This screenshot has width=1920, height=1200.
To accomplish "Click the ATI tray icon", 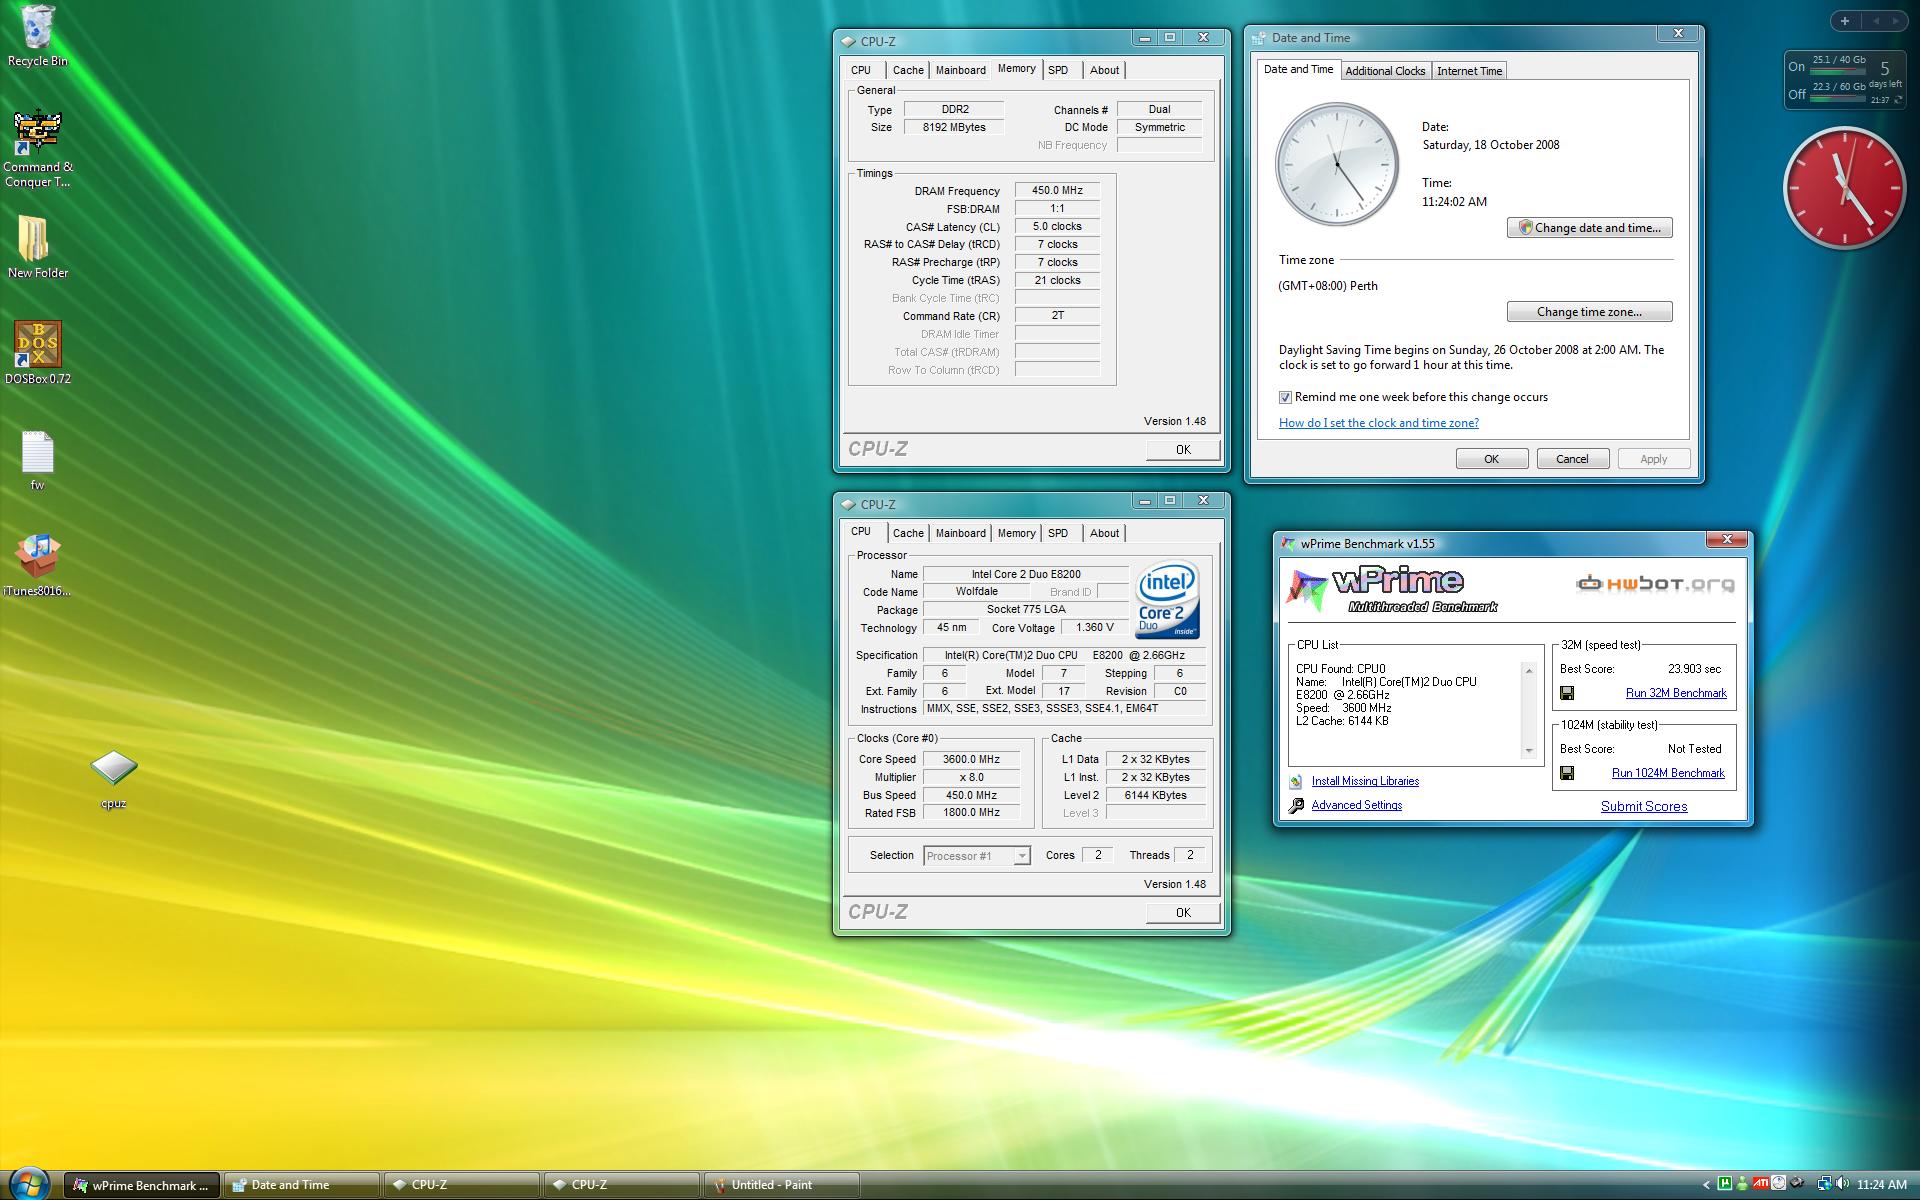I will pyautogui.click(x=1761, y=1184).
